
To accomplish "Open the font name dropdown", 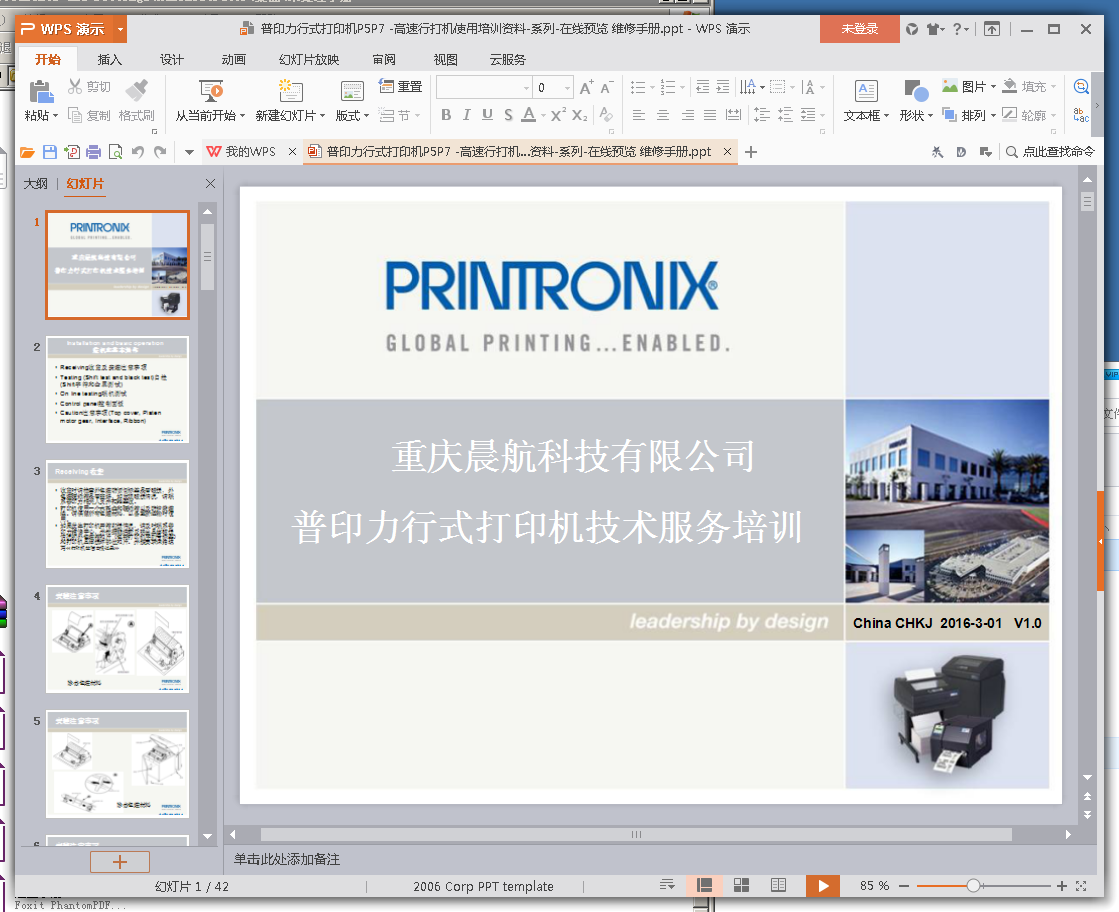I will point(527,88).
